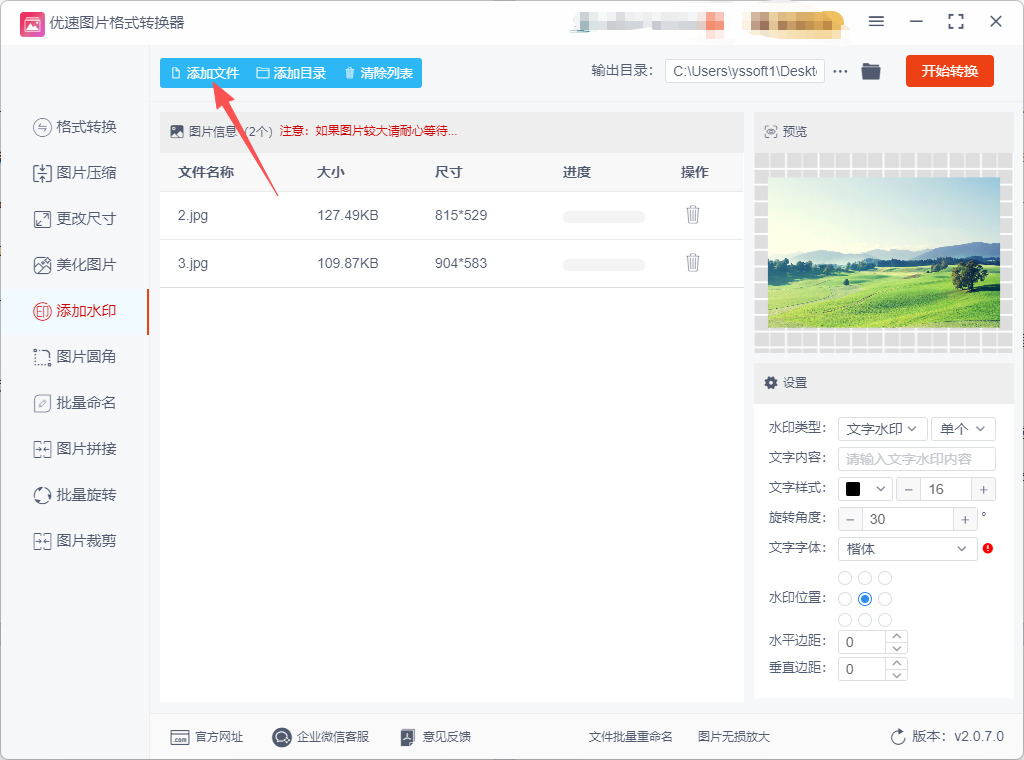The height and width of the screenshot is (760, 1024).
Task: Select the top-left watermark position
Action: click(845, 578)
